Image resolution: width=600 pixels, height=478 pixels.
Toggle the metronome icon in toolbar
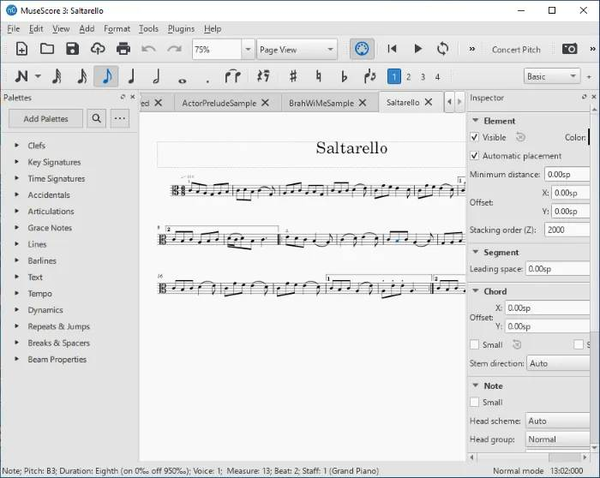coord(361,48)
